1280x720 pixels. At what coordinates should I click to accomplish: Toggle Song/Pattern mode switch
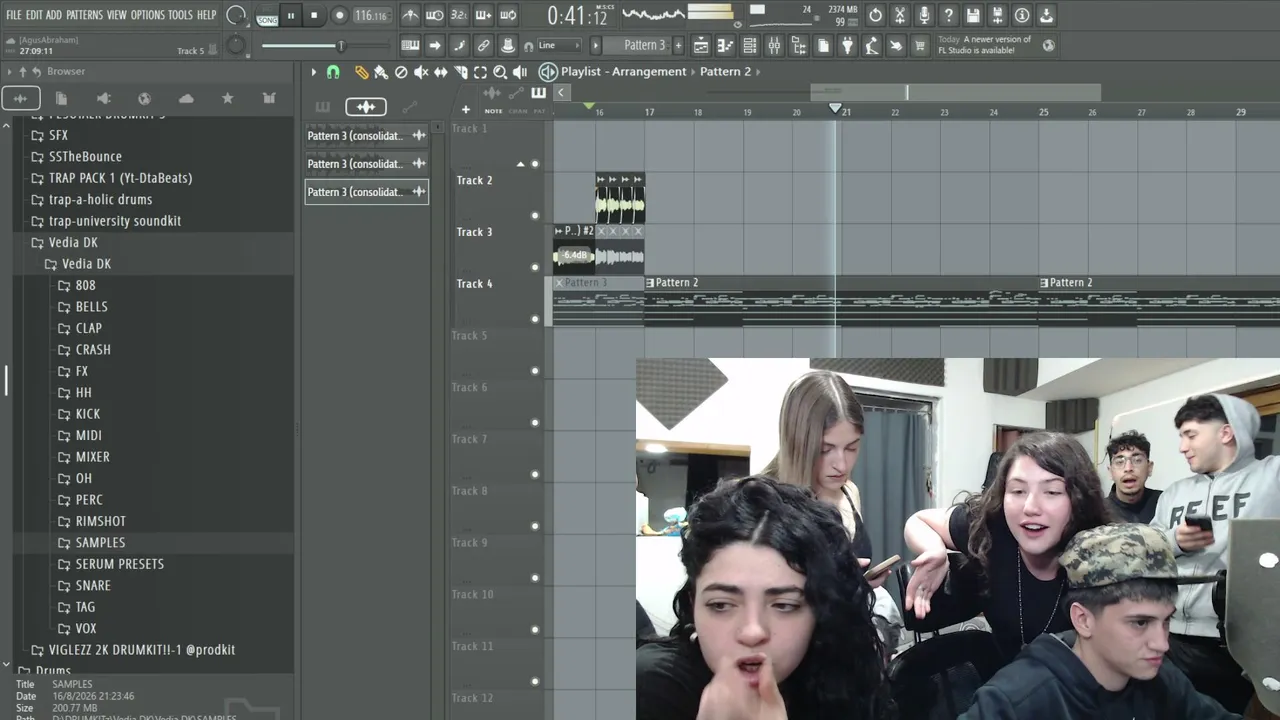tap(267, 16)
